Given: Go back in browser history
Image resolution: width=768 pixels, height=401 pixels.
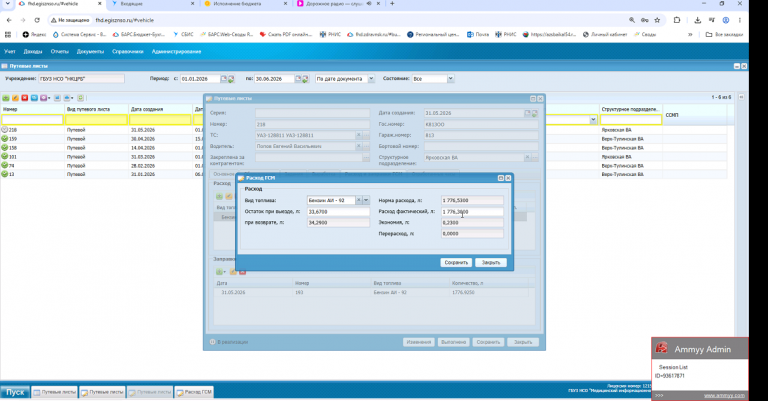Looking at the screenshot, I should tap(9, 20).
